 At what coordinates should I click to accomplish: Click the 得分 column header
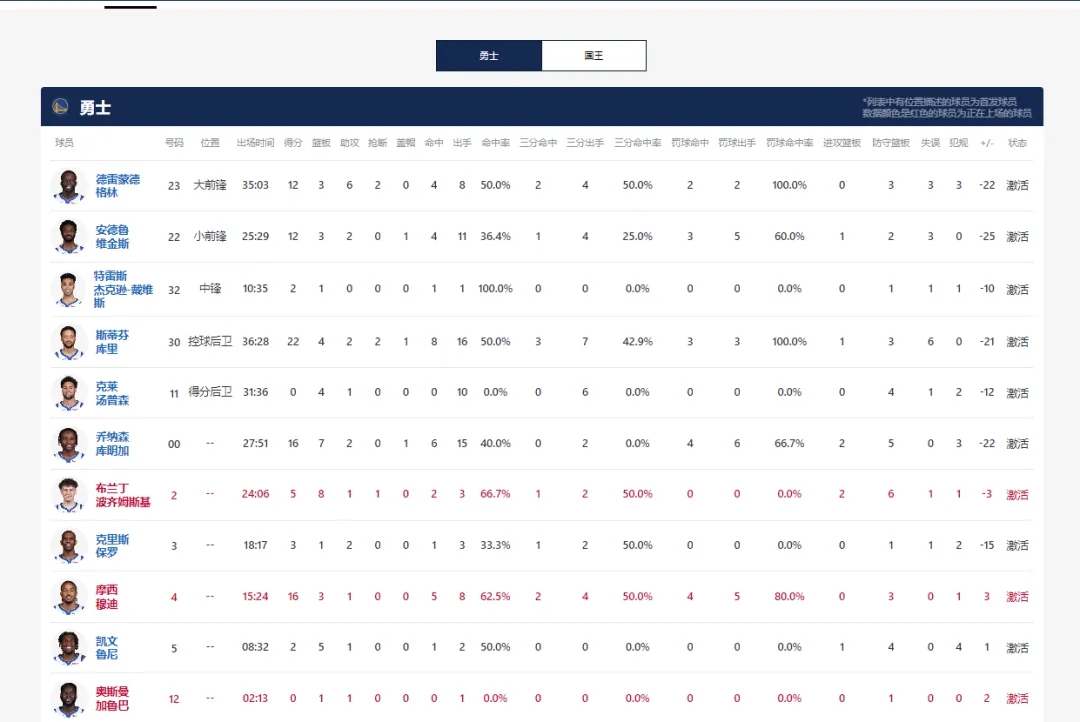293,143
